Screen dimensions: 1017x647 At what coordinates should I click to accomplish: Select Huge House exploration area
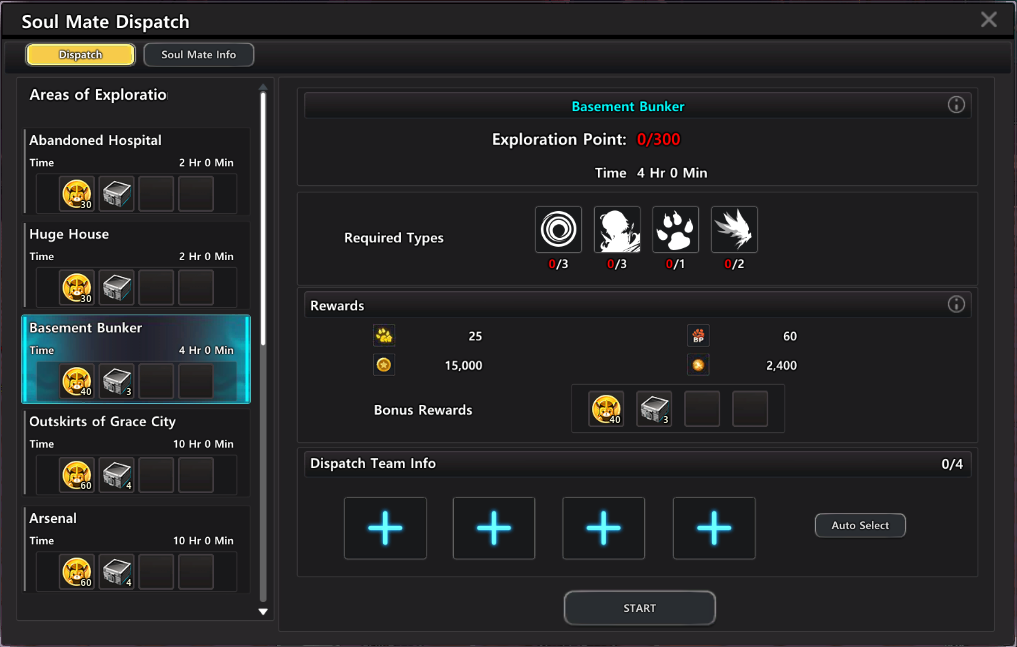(x=137, y=265)
